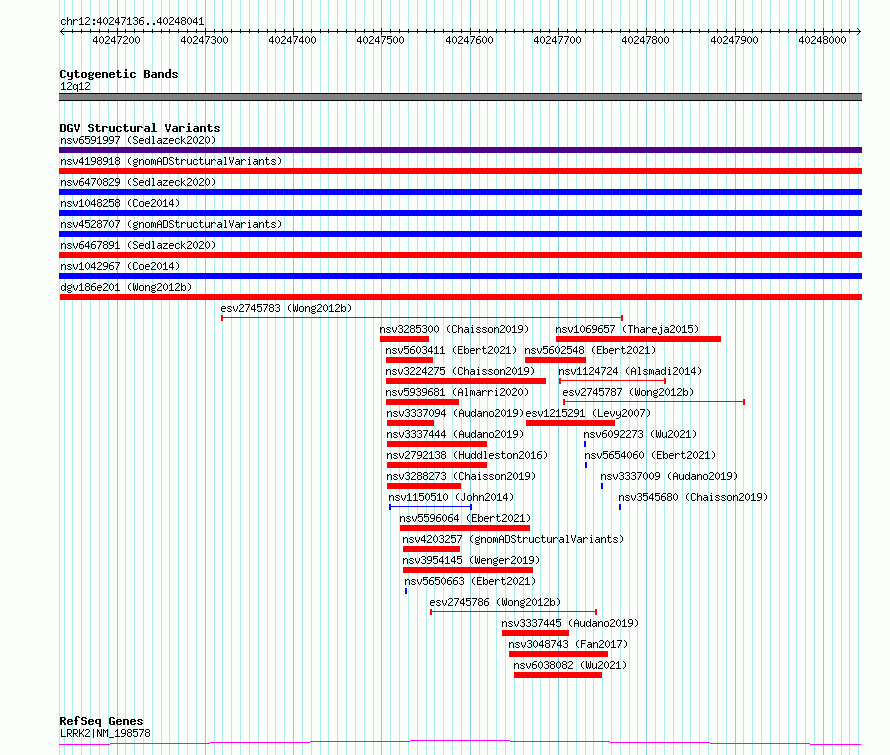Click the 40247500 ruler position

[x=380, y=40]
